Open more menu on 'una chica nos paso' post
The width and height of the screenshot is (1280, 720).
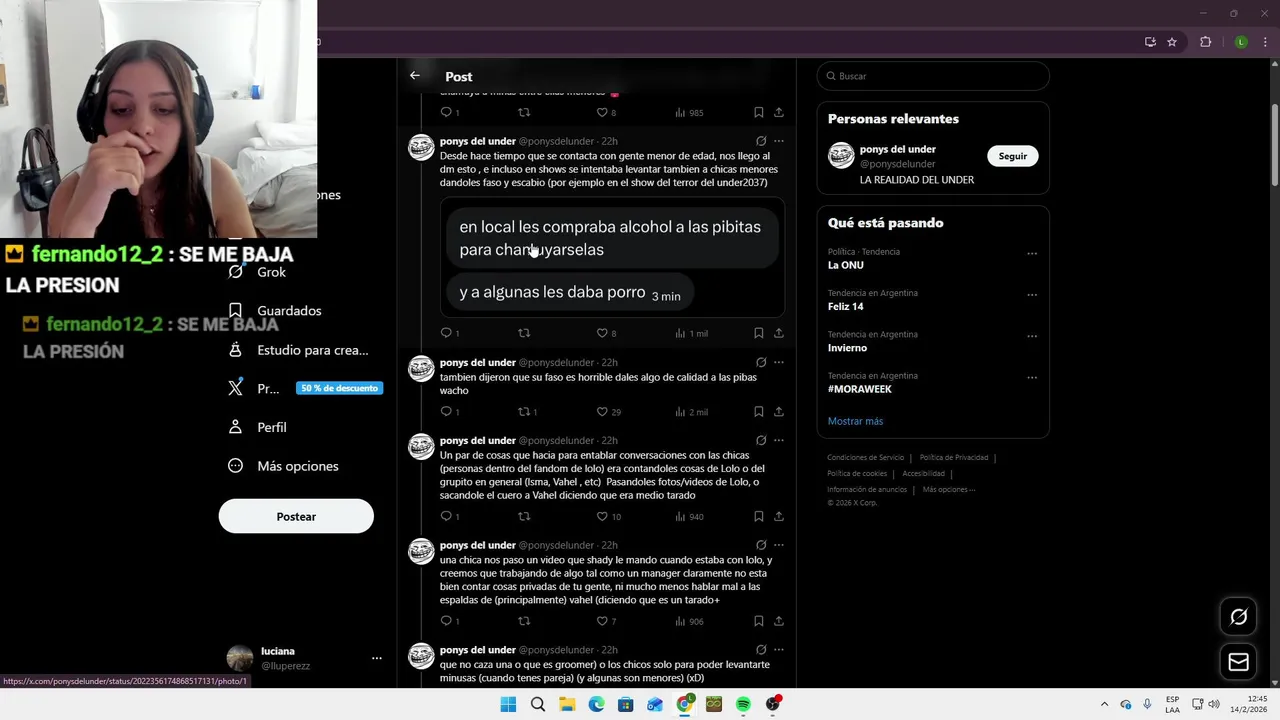pos(779,545)
